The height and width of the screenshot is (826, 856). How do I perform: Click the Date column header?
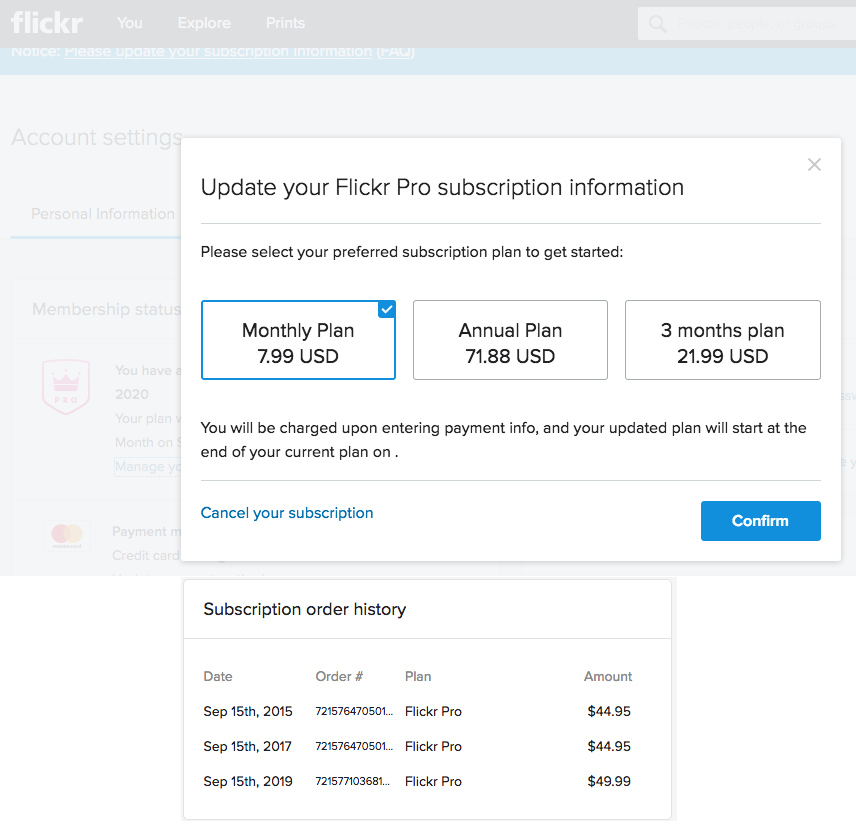218,676
